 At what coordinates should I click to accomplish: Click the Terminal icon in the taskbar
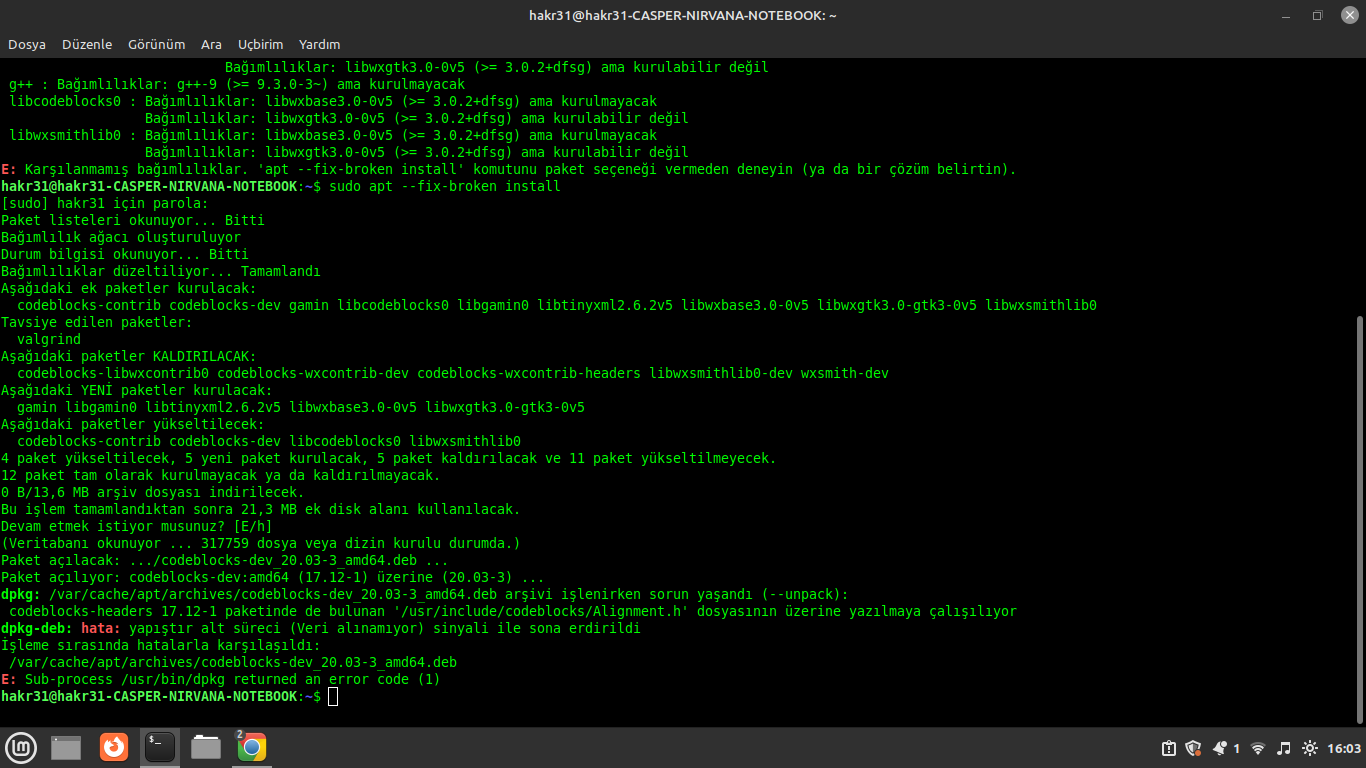[160, 747]
